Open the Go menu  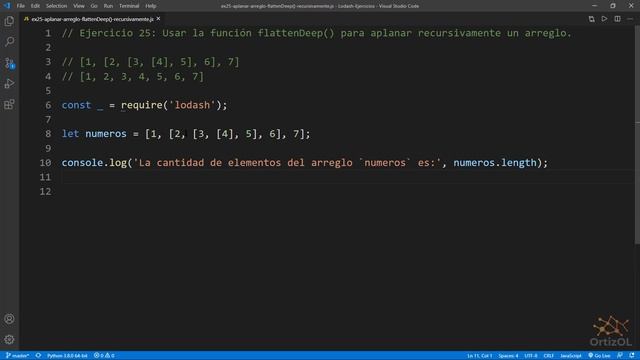(94, 6)
